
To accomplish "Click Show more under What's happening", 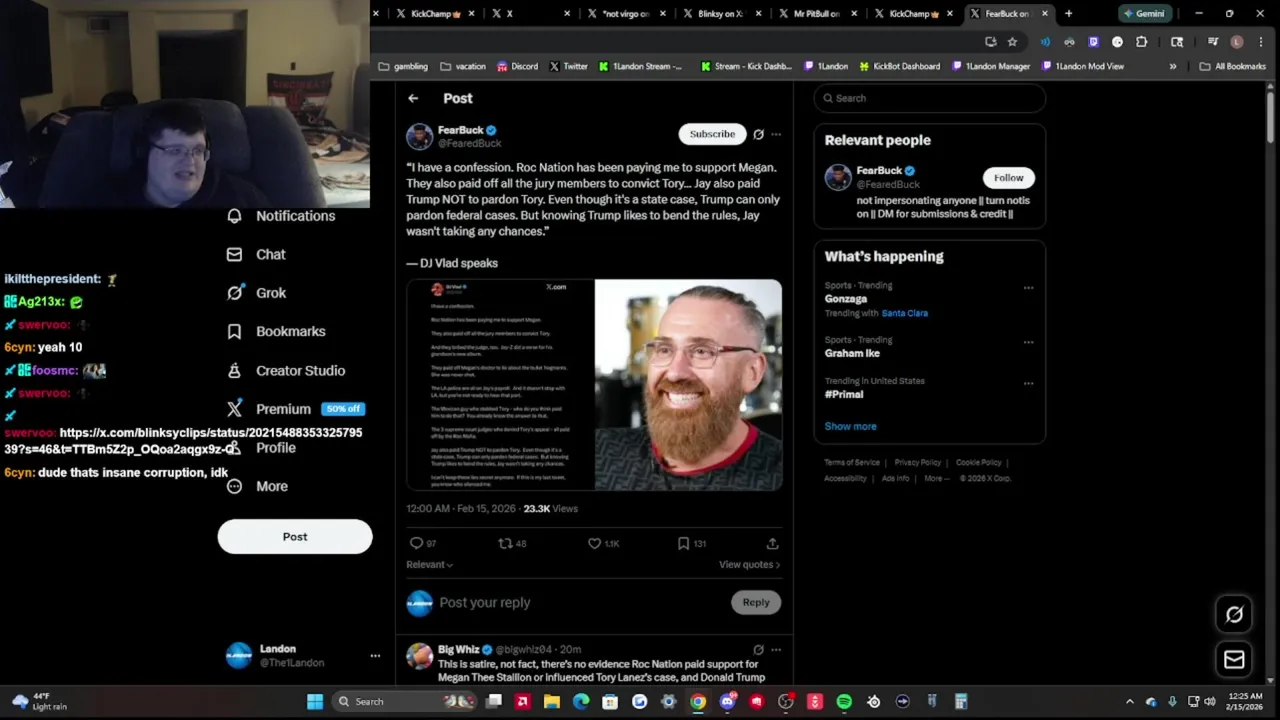I will 850,427.
